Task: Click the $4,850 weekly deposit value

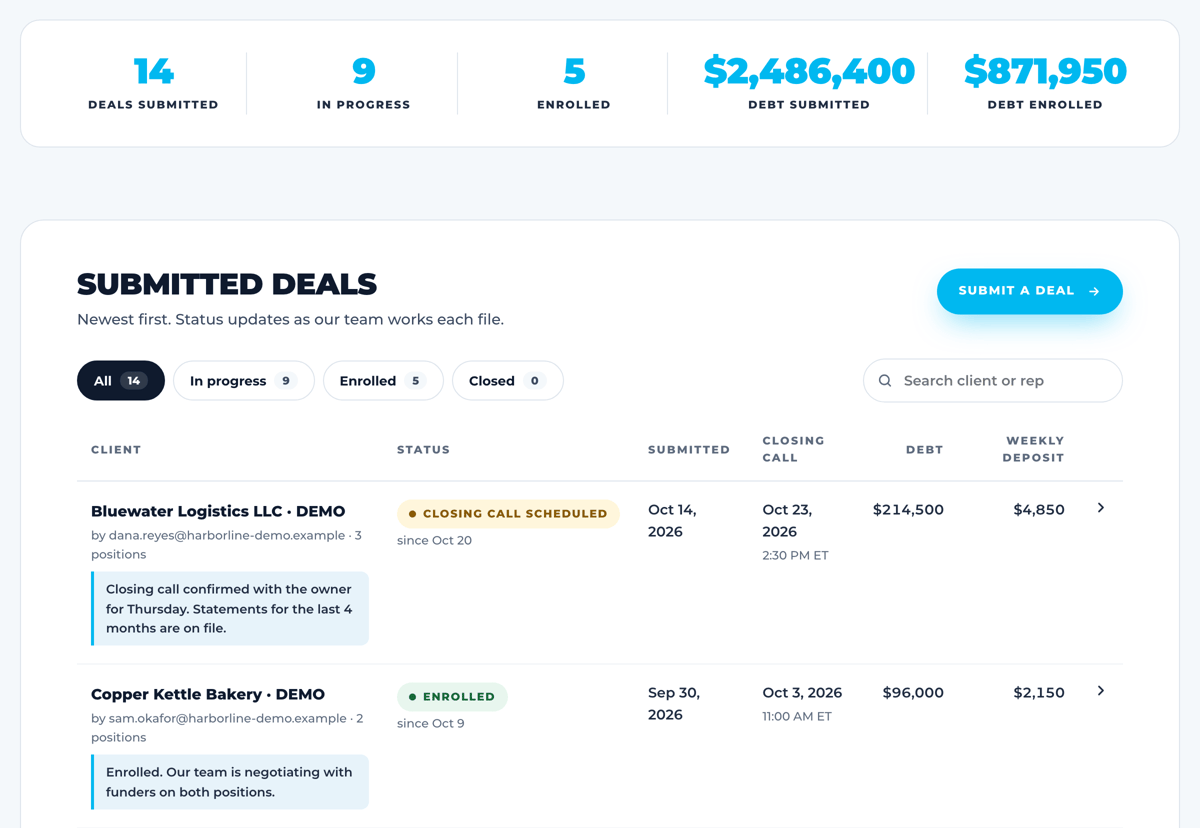Action: [1039, 510]
